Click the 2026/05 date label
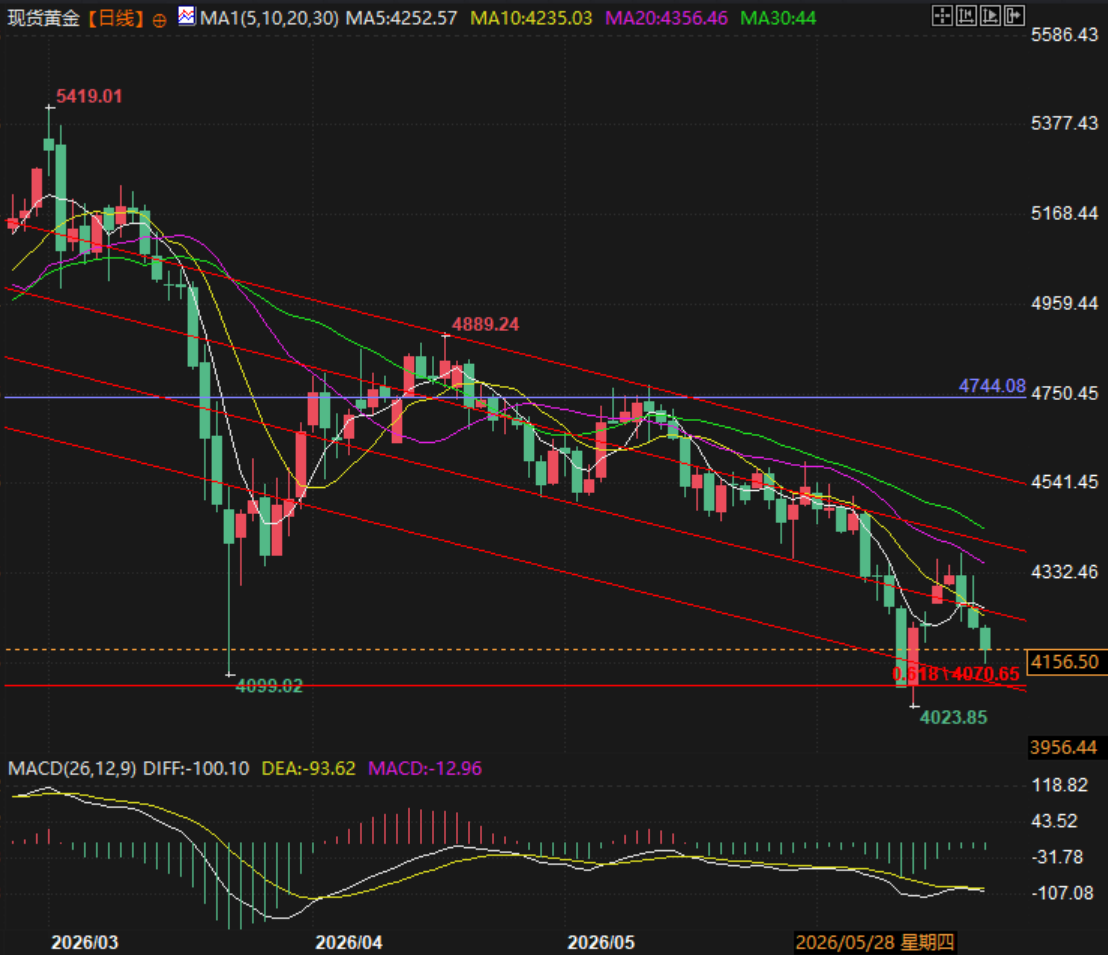Screen dimensions: 1108x955 click(x=601, y=942)
